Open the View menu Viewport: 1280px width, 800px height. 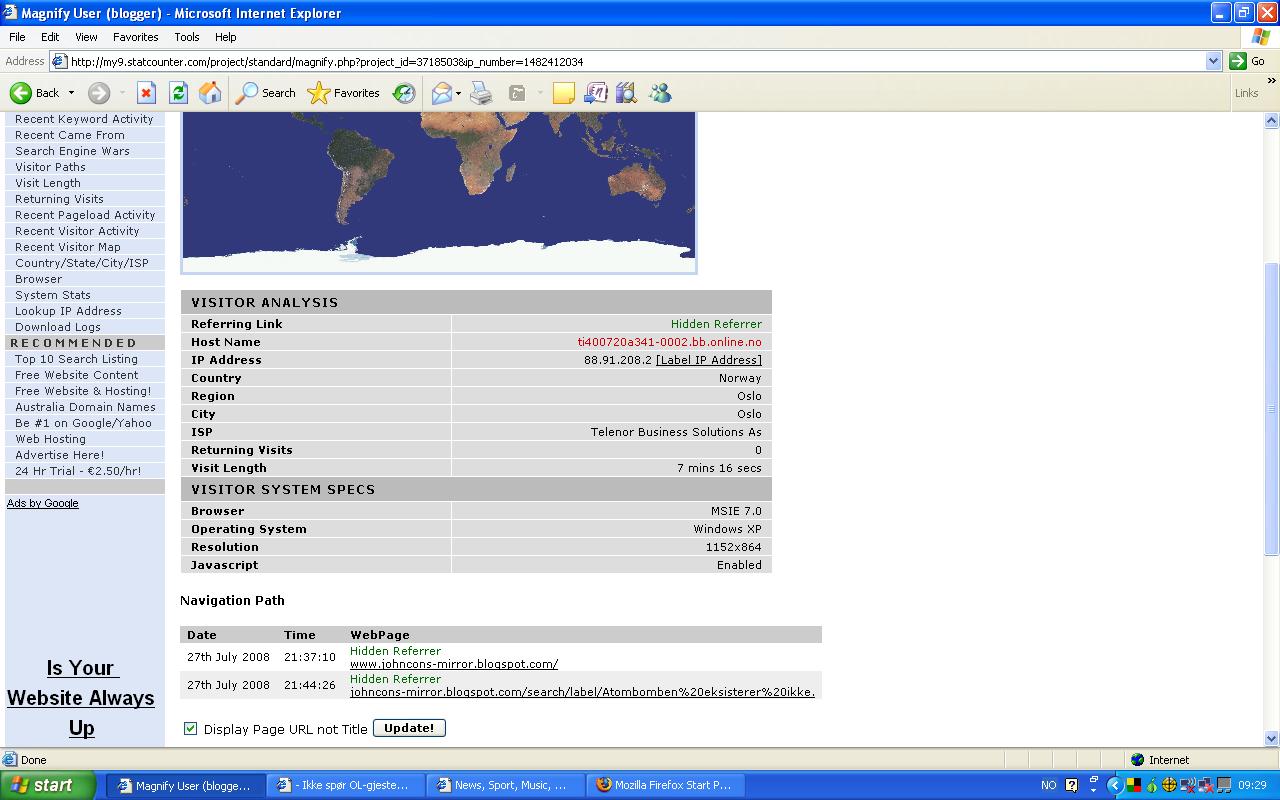pyautogui.click(x=86, y=37)
